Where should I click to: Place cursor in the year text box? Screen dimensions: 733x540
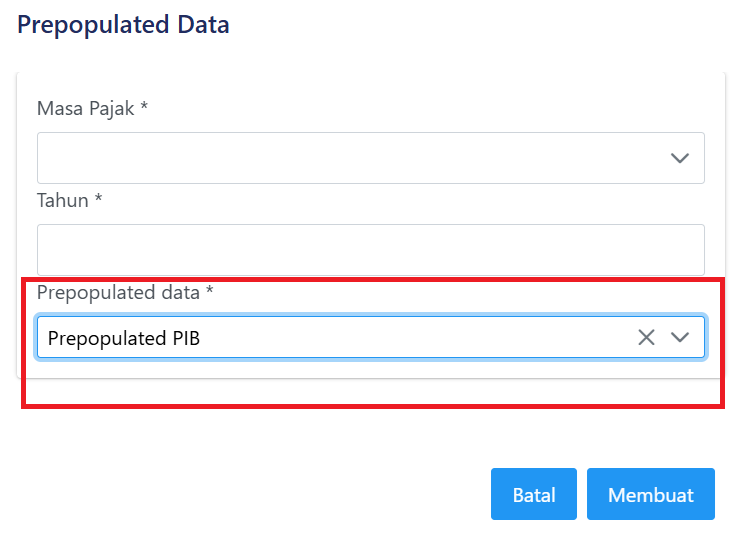click(x=370, y=250)
